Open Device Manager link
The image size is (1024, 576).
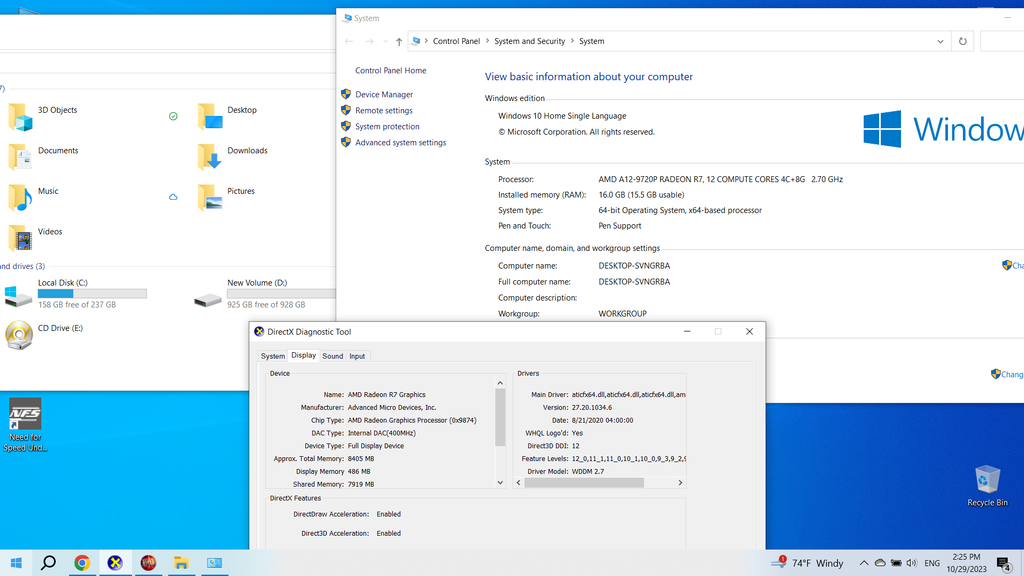point(384,95)
